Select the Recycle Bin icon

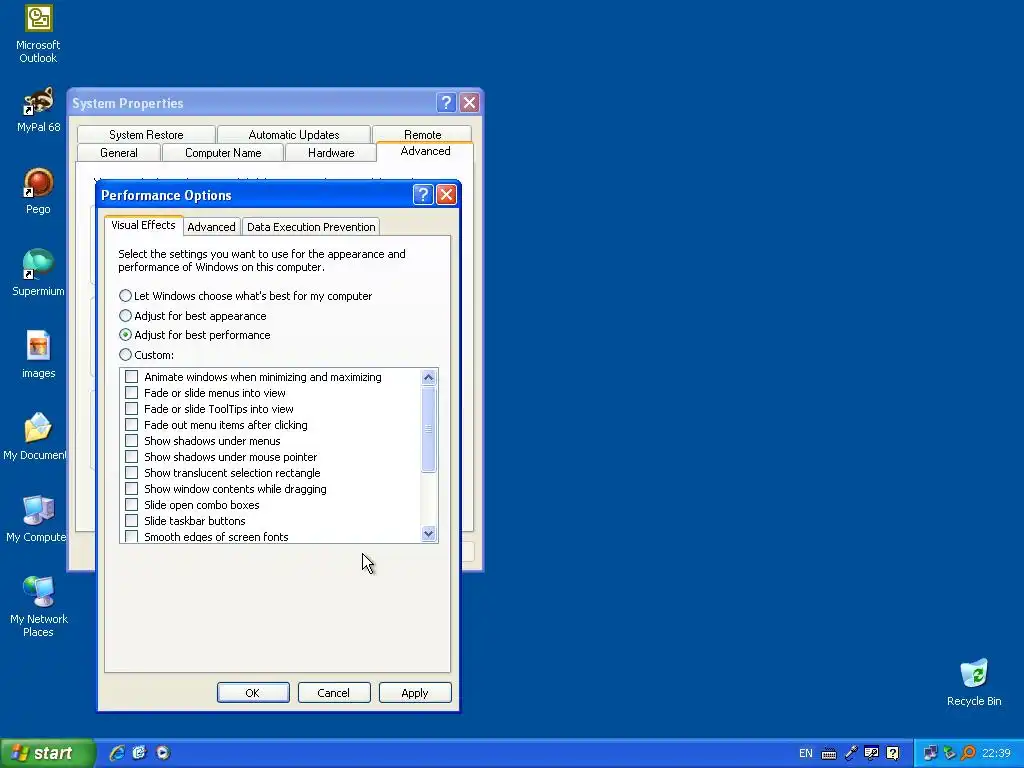(x=974, y=682)
